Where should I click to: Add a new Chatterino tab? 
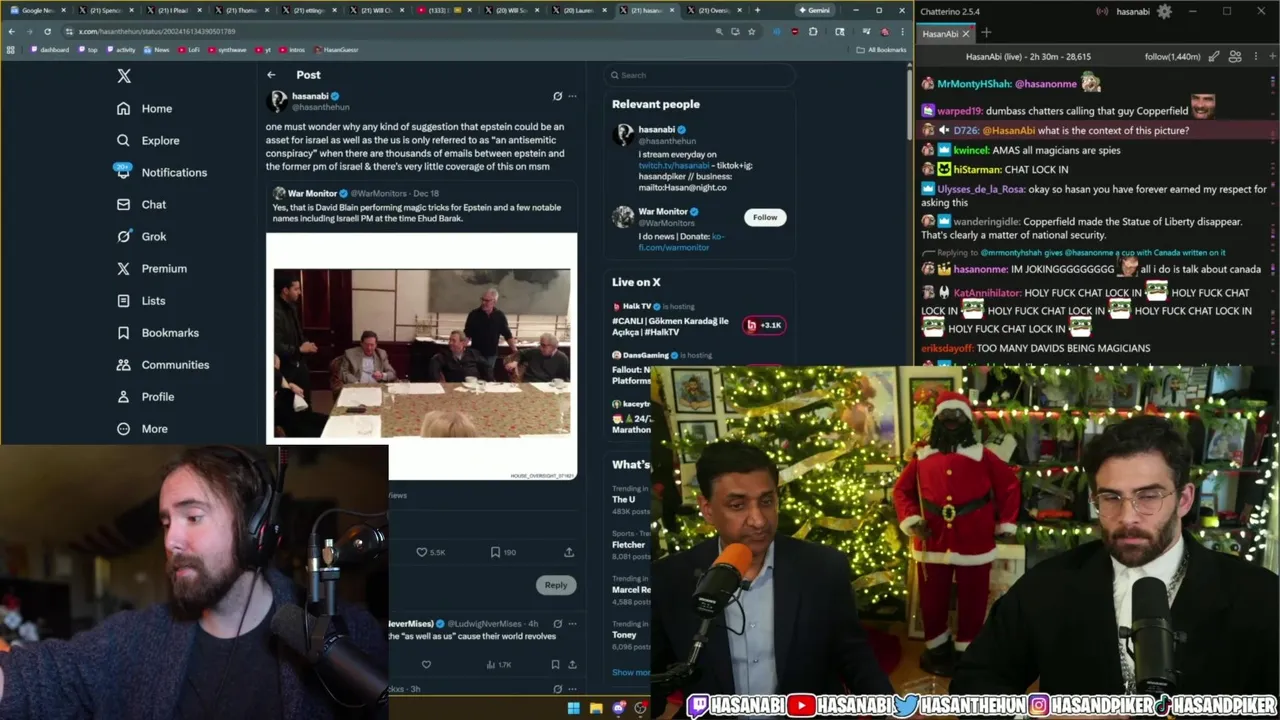coord(986,33)
